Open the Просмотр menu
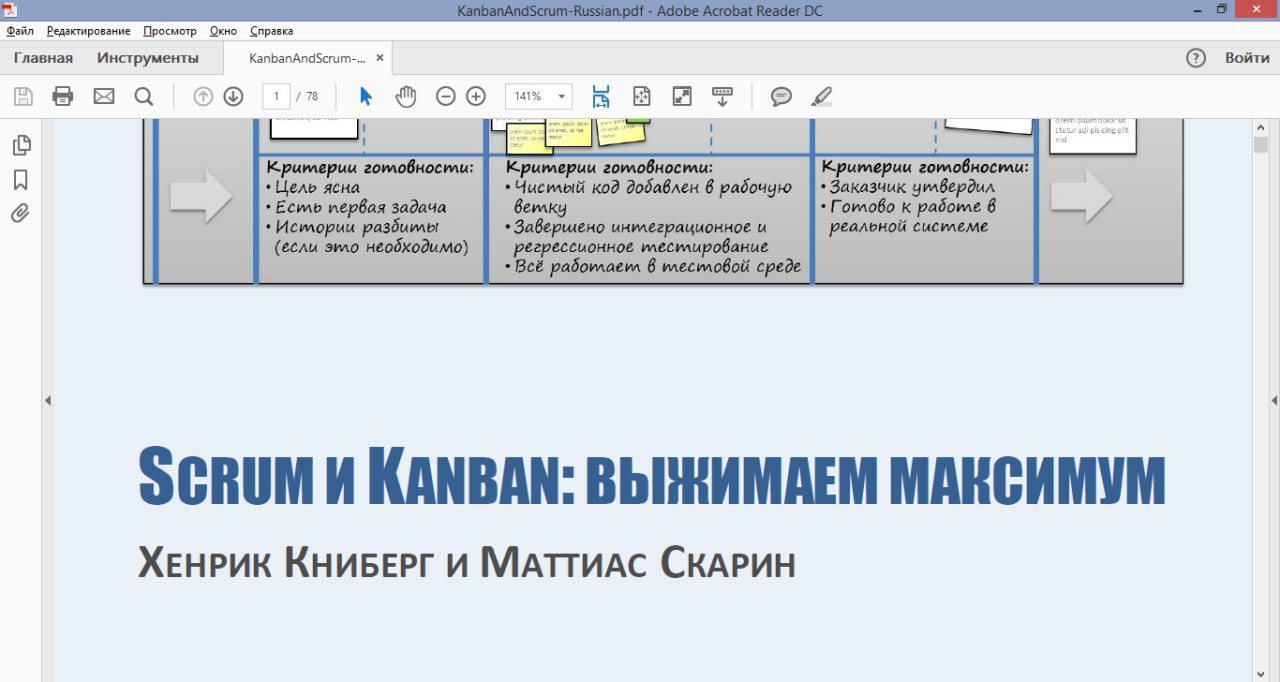The height and width of the screenshot is (682, 1280). (x=170, y=31)
